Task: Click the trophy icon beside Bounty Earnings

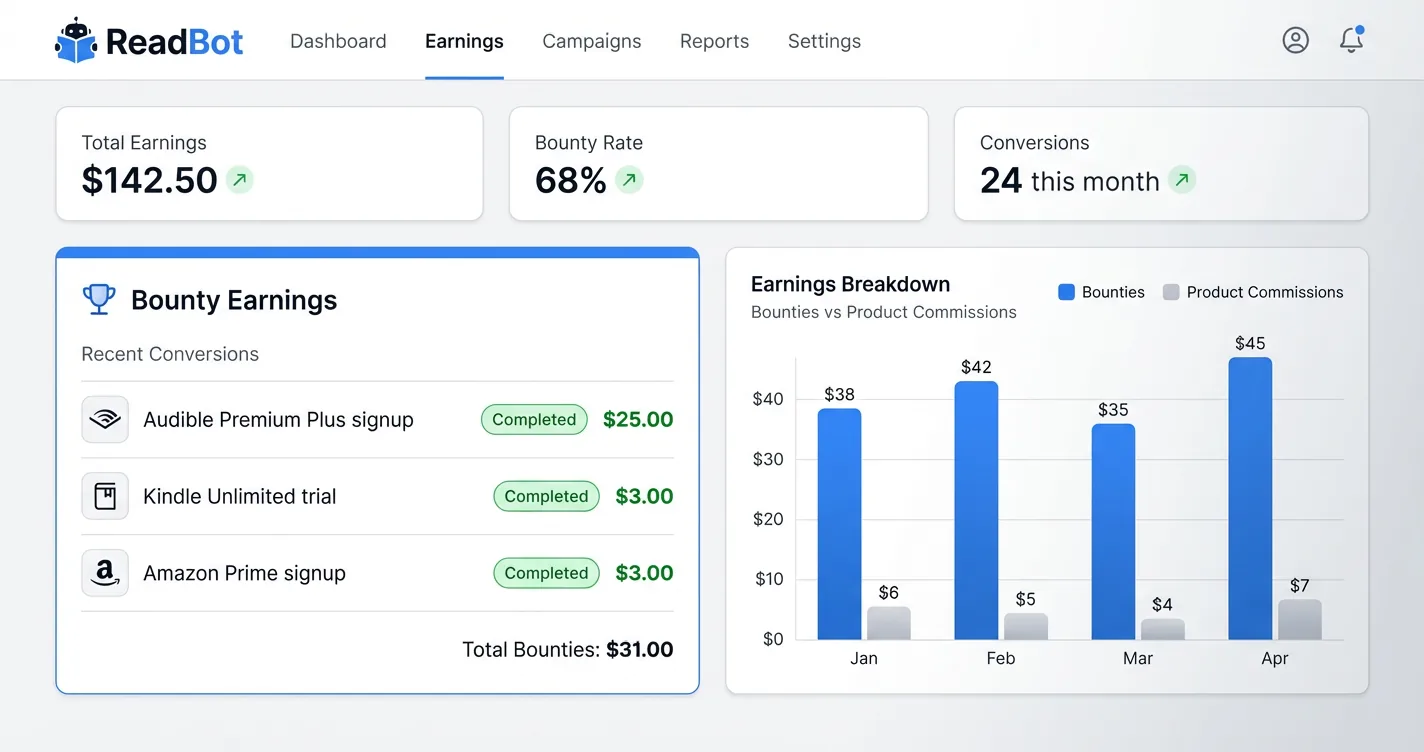Action: tap(98, 299)
